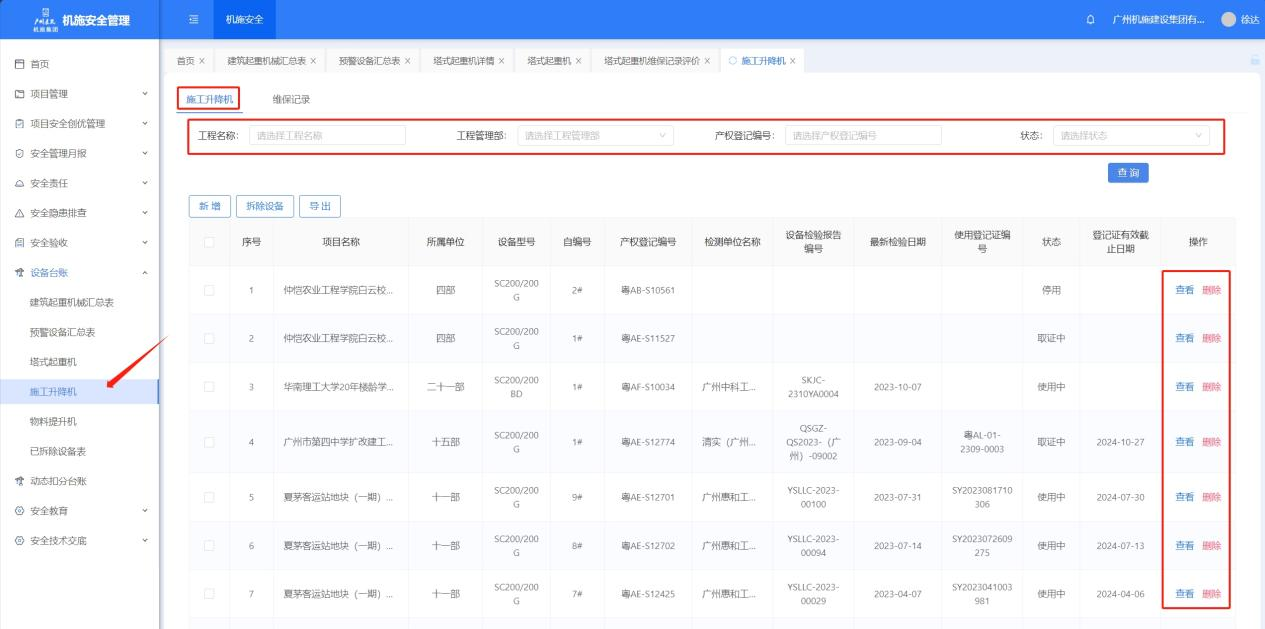Close the 建筑起重机械汇总表 tab
The width and height of the screenshot is (1265, 629).
pyautogui.click(x=313, y=61)
